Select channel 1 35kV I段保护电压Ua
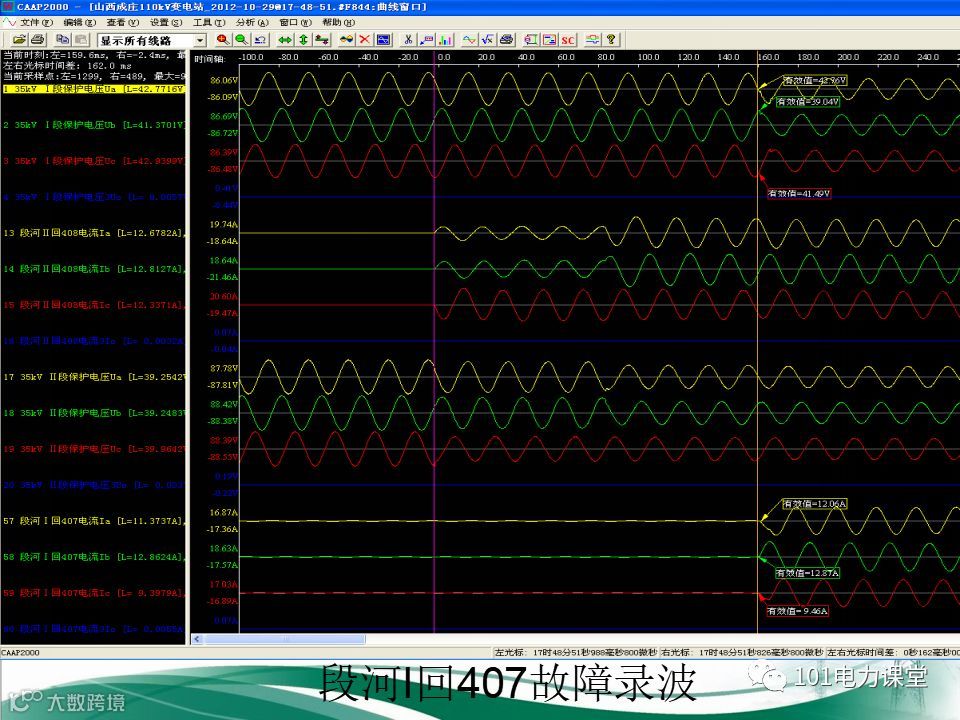This screenshot has width=960, height=720. pos(93,89)
